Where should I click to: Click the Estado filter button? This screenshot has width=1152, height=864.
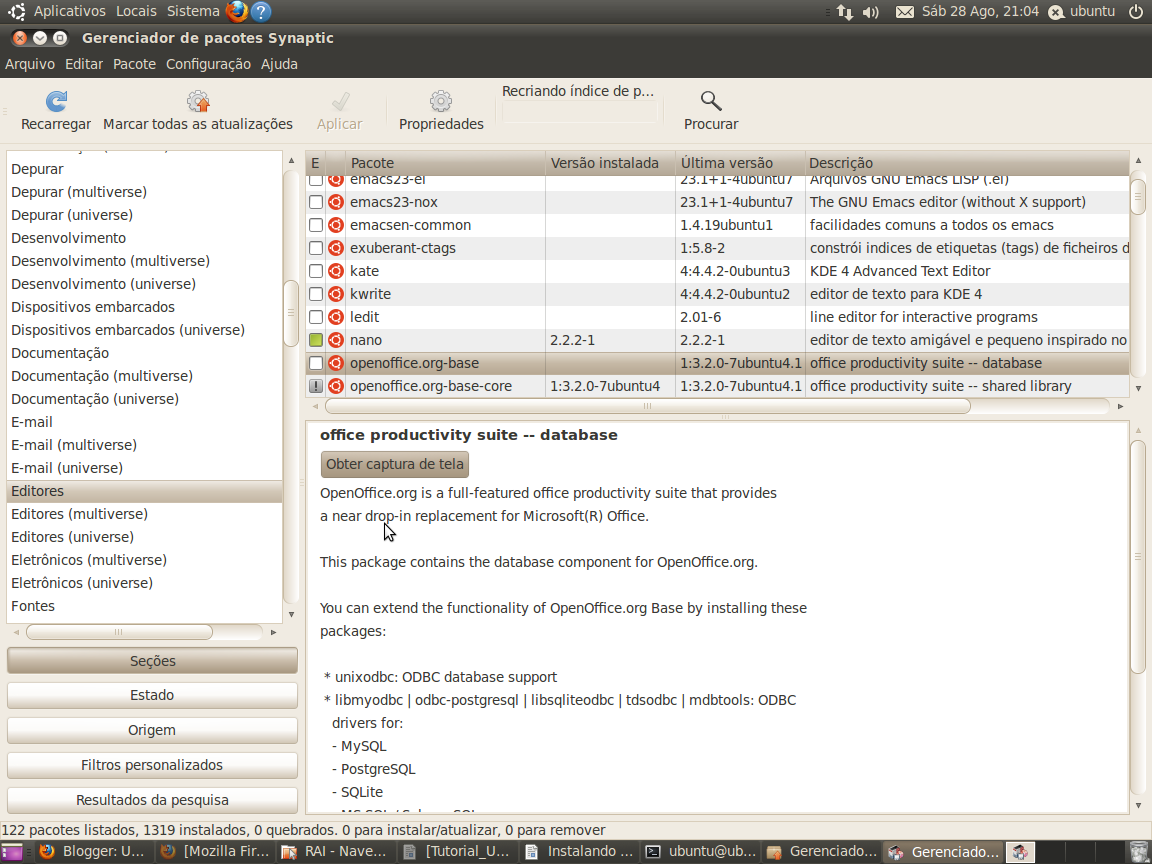(x=152, y=695)
